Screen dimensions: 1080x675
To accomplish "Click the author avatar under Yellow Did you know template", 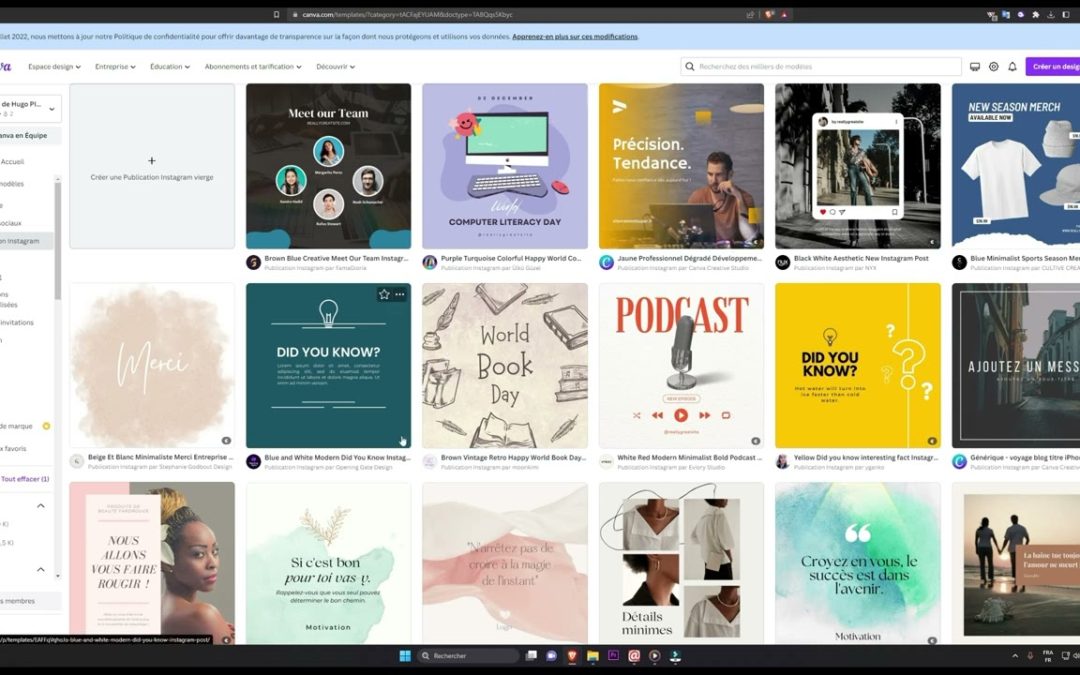I will coord(782,461).
